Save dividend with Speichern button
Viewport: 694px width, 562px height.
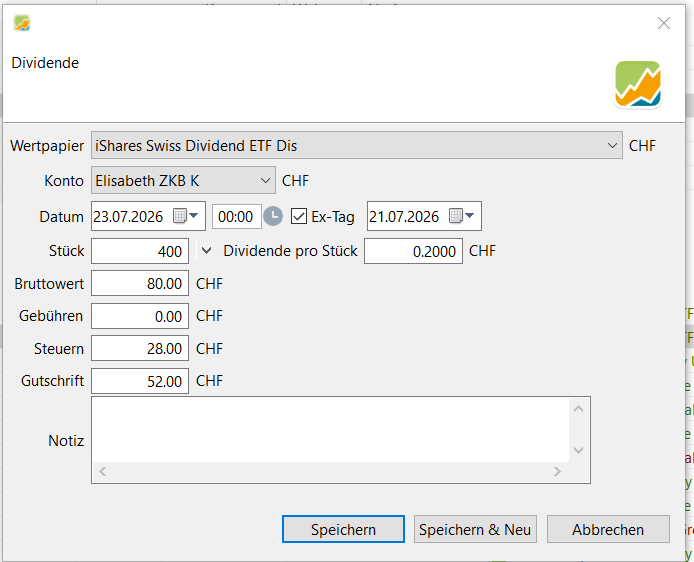tap(343, 529)
